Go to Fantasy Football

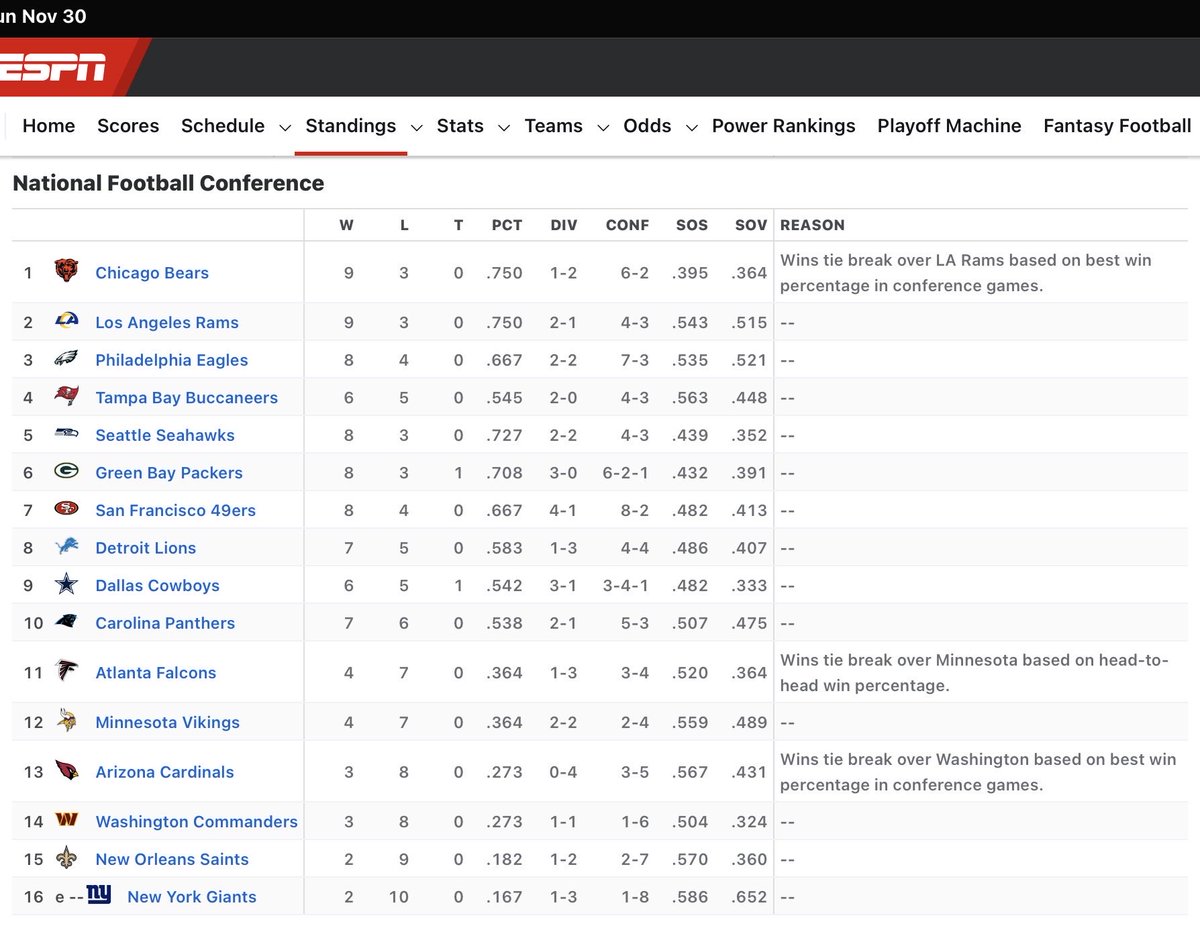(x=1117, y=126)
